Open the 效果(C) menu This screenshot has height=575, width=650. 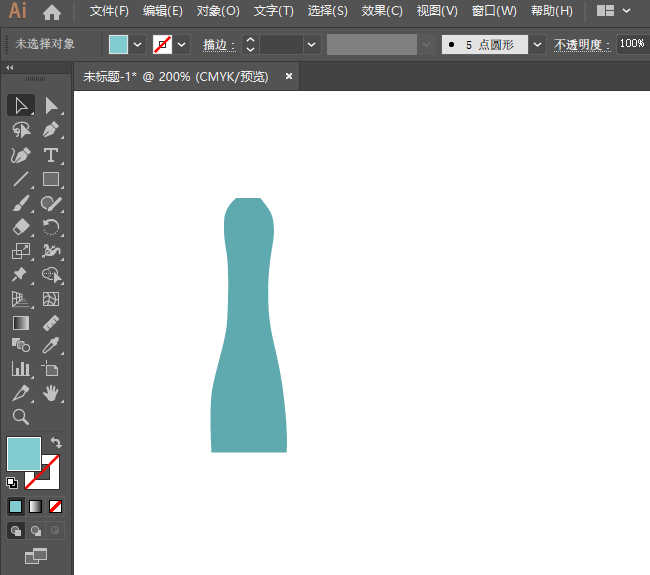[382, 11]
